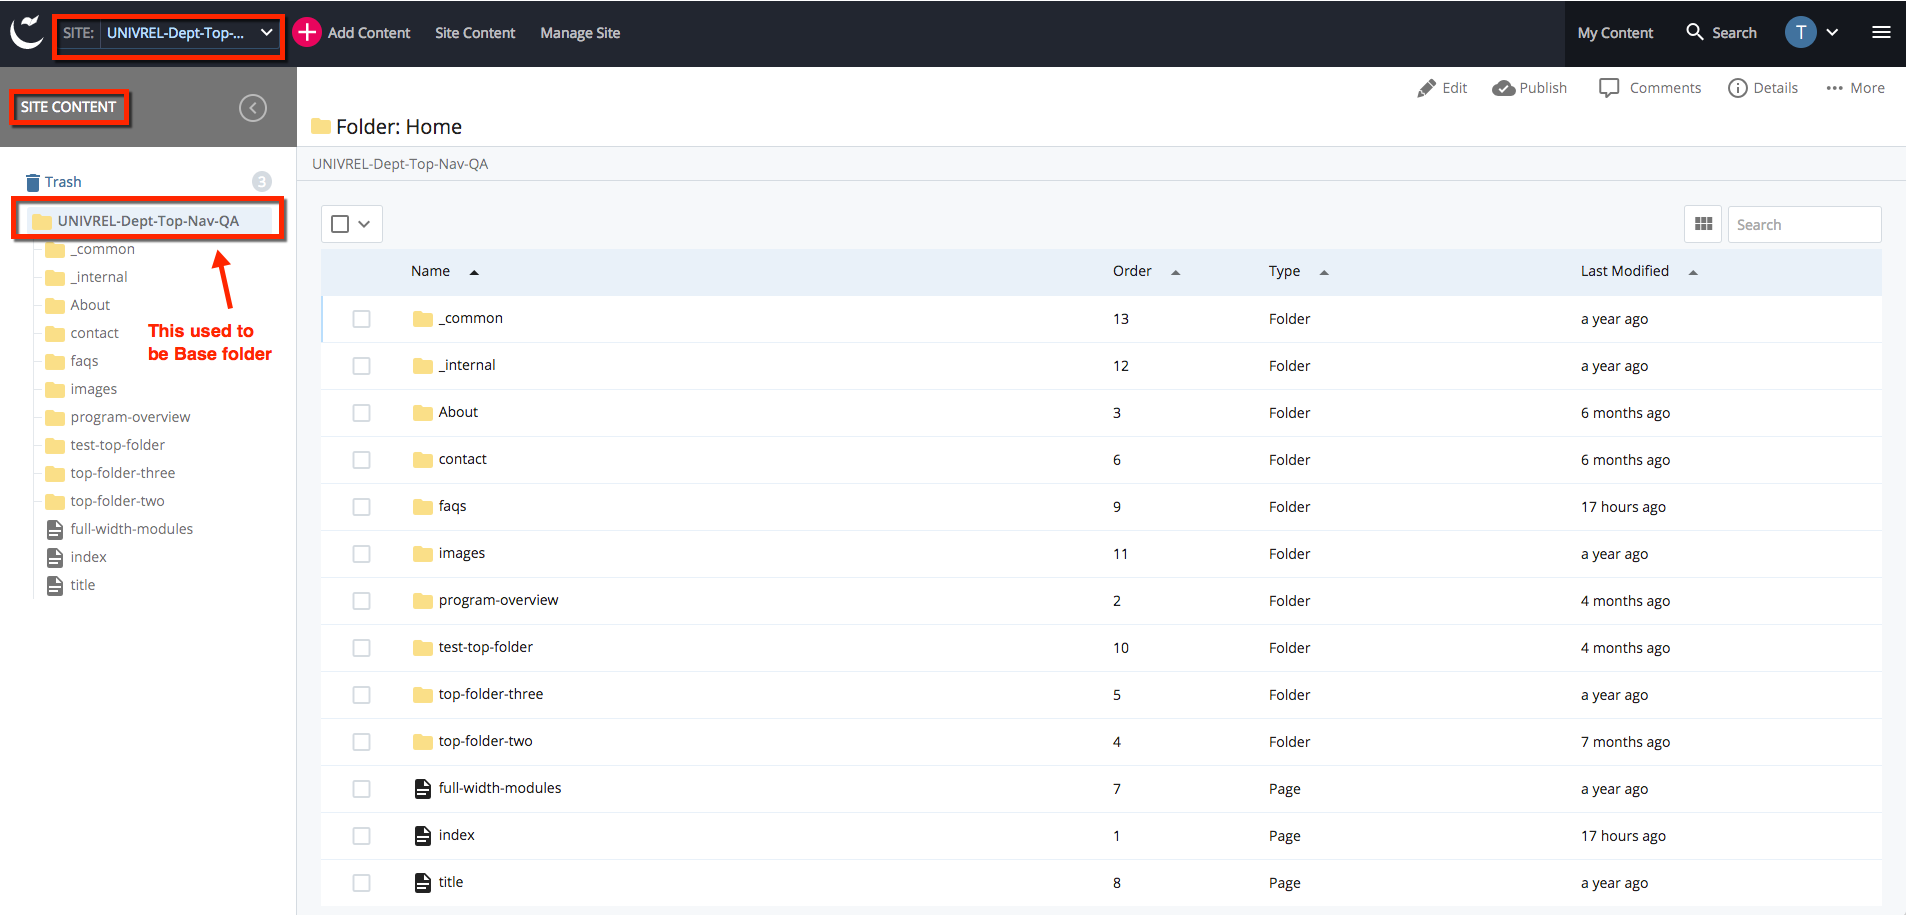
Task: Sort by Name column arrow
Action: click(474, 272)
